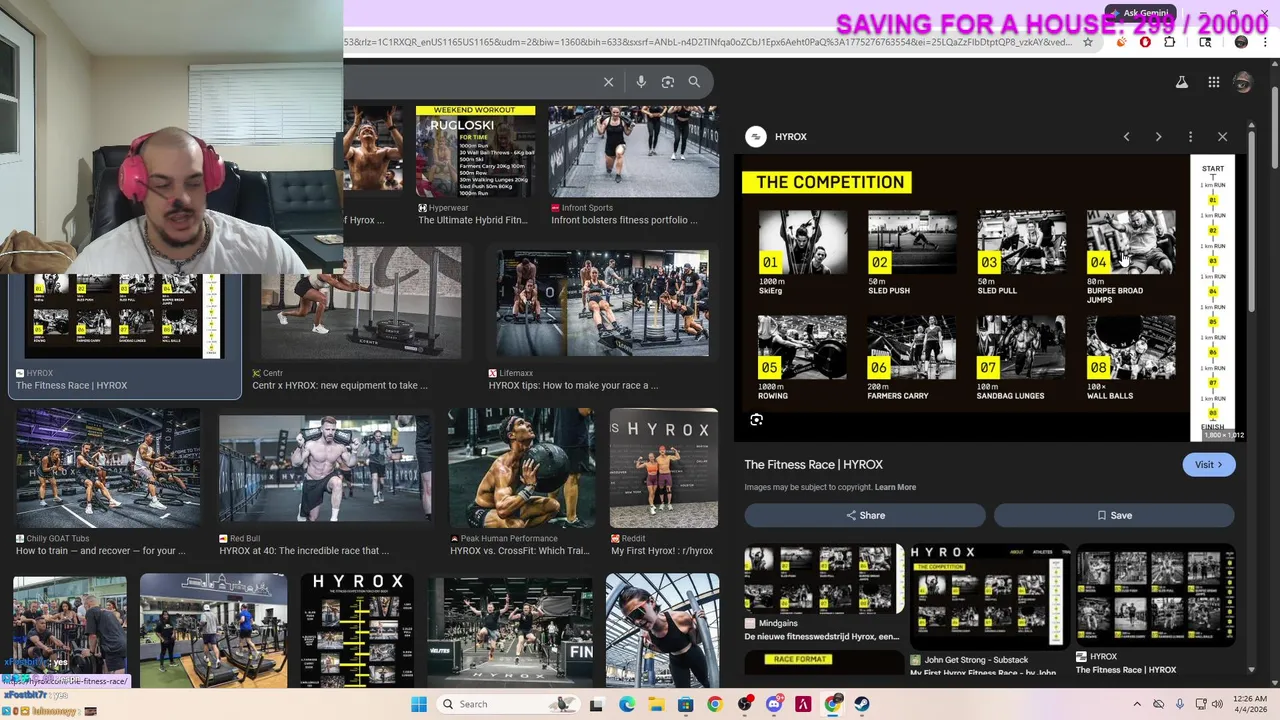The height and width of the screenshot is (720, 1280).
Task: Open Lifemaxx HYROX tips result image
Action: (x=603, y=304)
